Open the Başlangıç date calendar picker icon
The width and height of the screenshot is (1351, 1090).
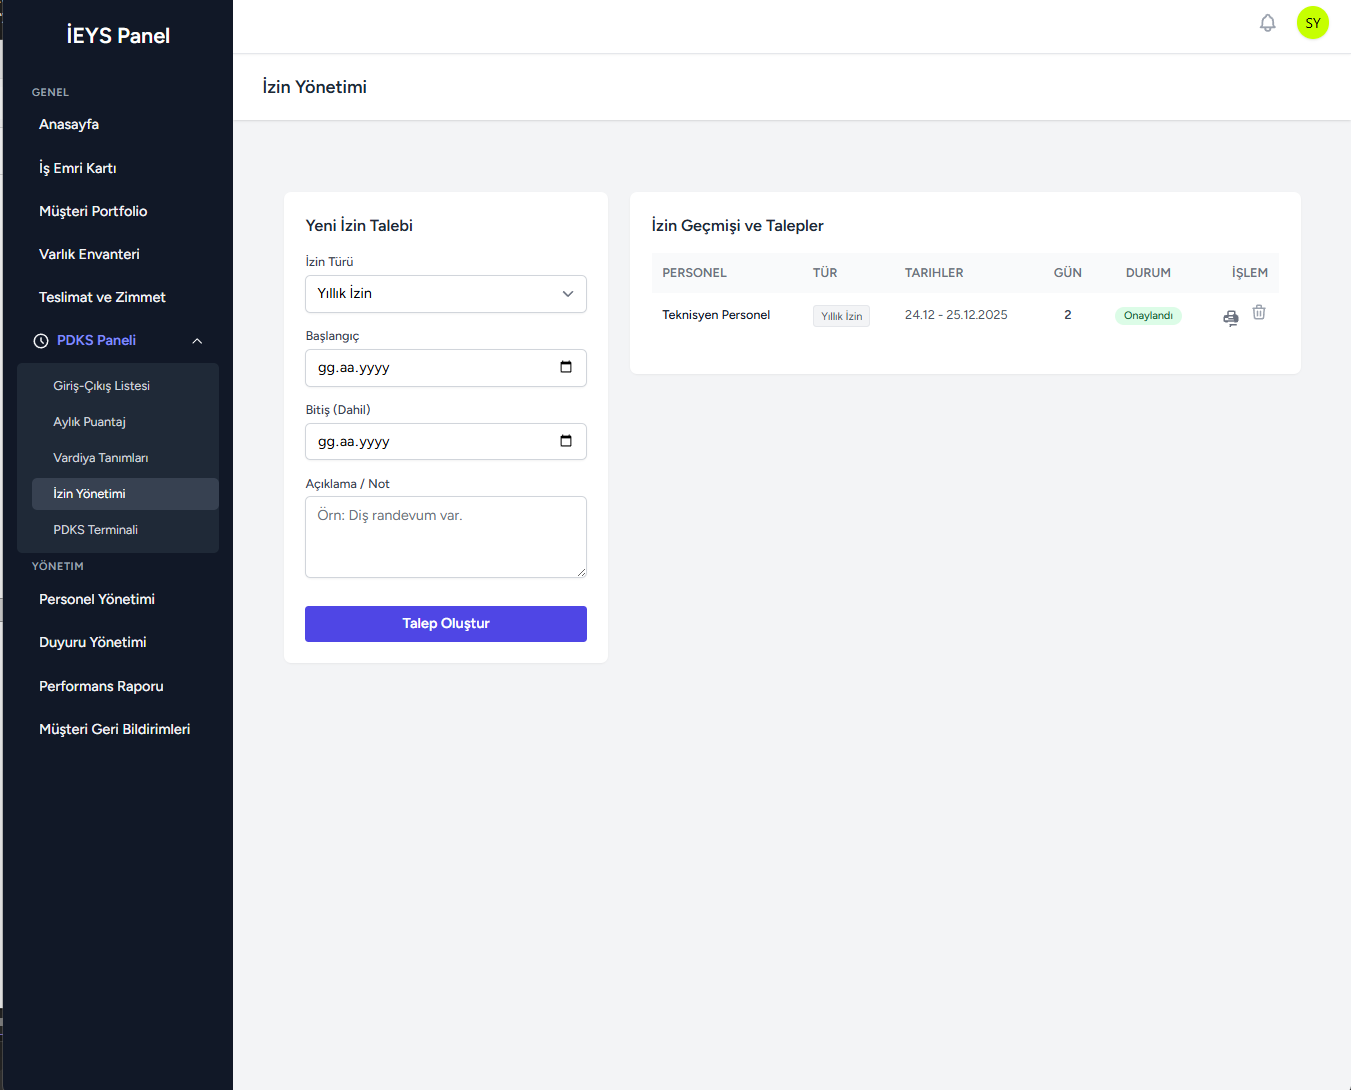click(566, 367)
